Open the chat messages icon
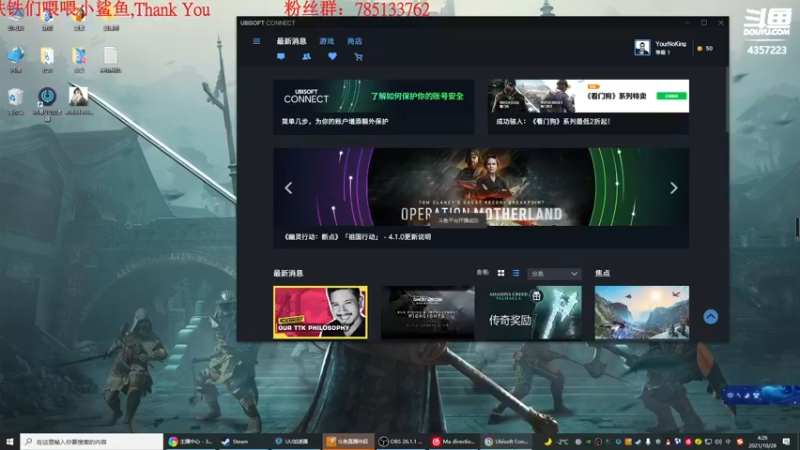 coord(281,57)
